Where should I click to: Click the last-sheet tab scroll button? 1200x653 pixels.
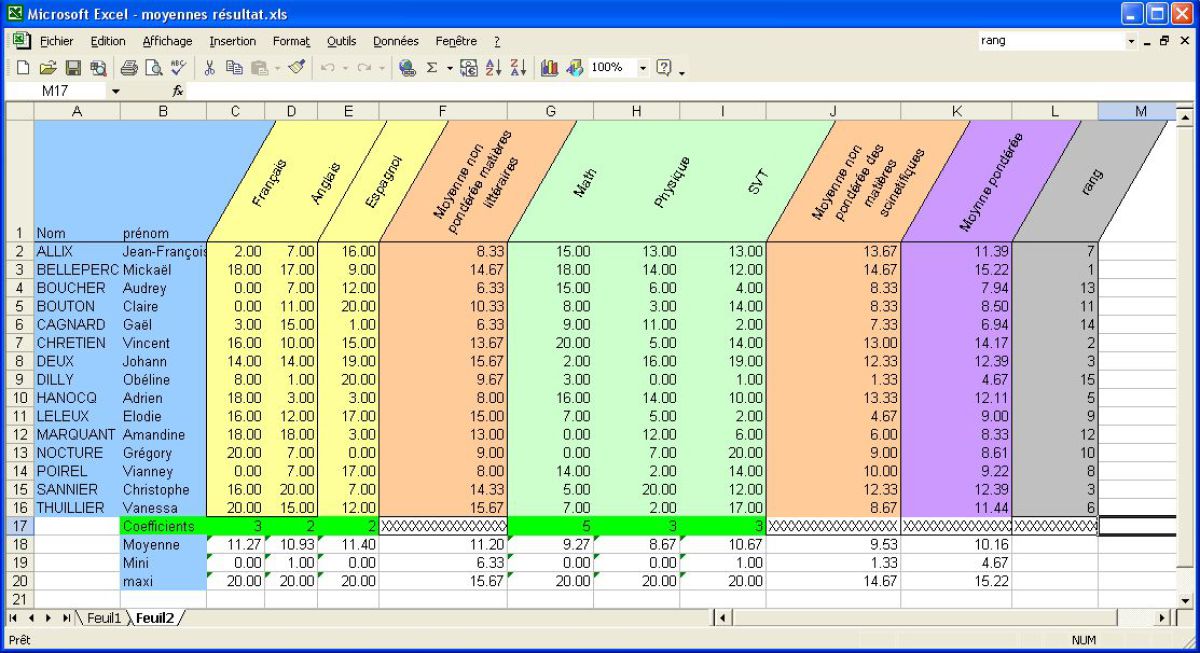coord(68,618)
